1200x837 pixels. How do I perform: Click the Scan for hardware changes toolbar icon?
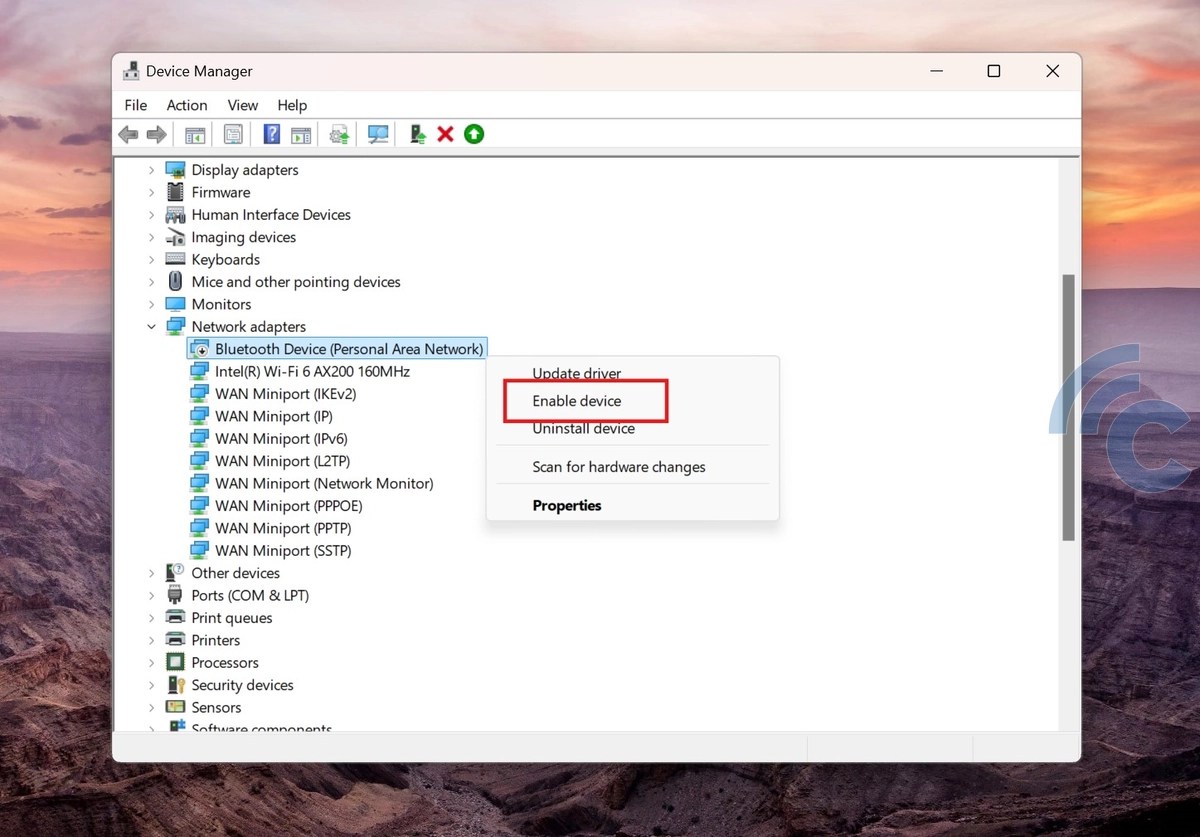(x=377, y=133)
